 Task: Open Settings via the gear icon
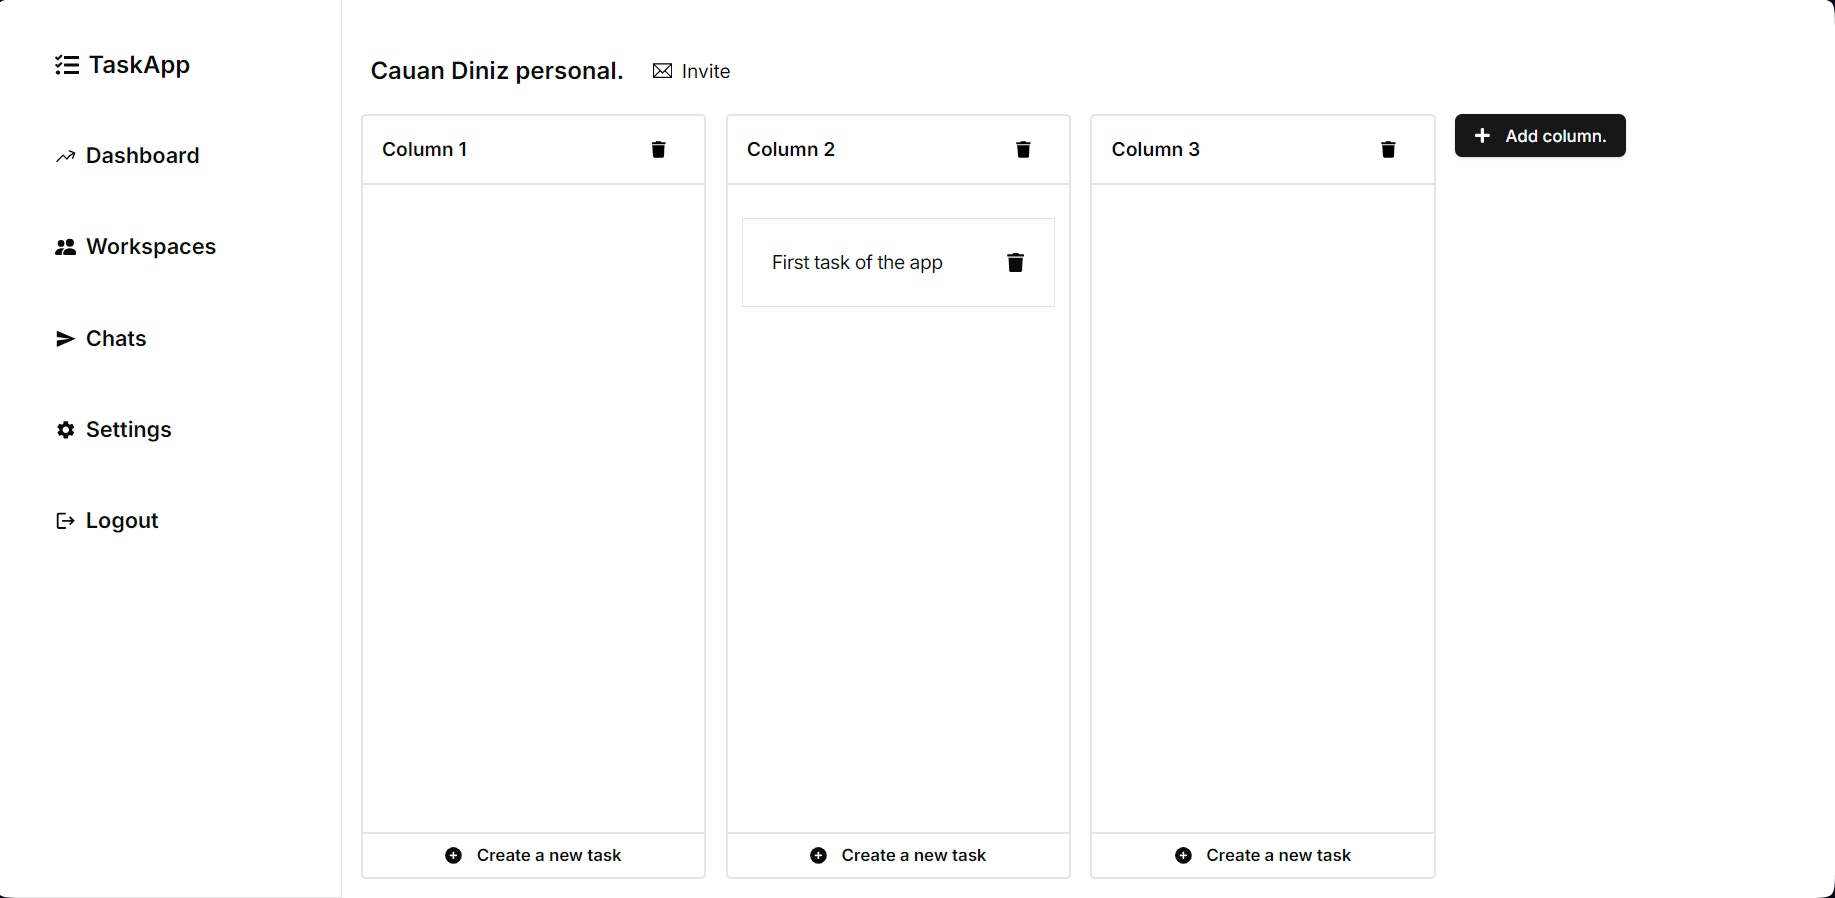tap(65, 429)
